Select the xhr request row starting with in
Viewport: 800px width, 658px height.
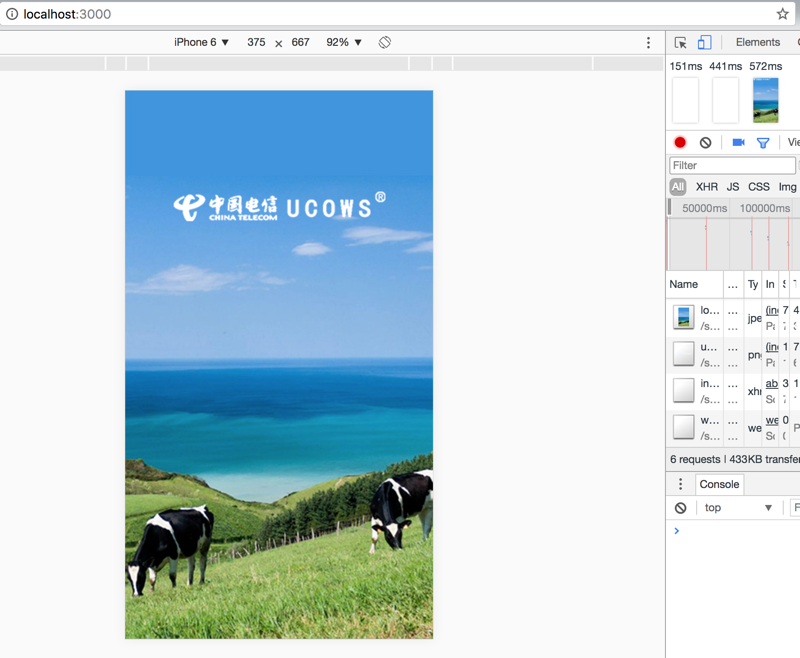click(x=733, y=391)
